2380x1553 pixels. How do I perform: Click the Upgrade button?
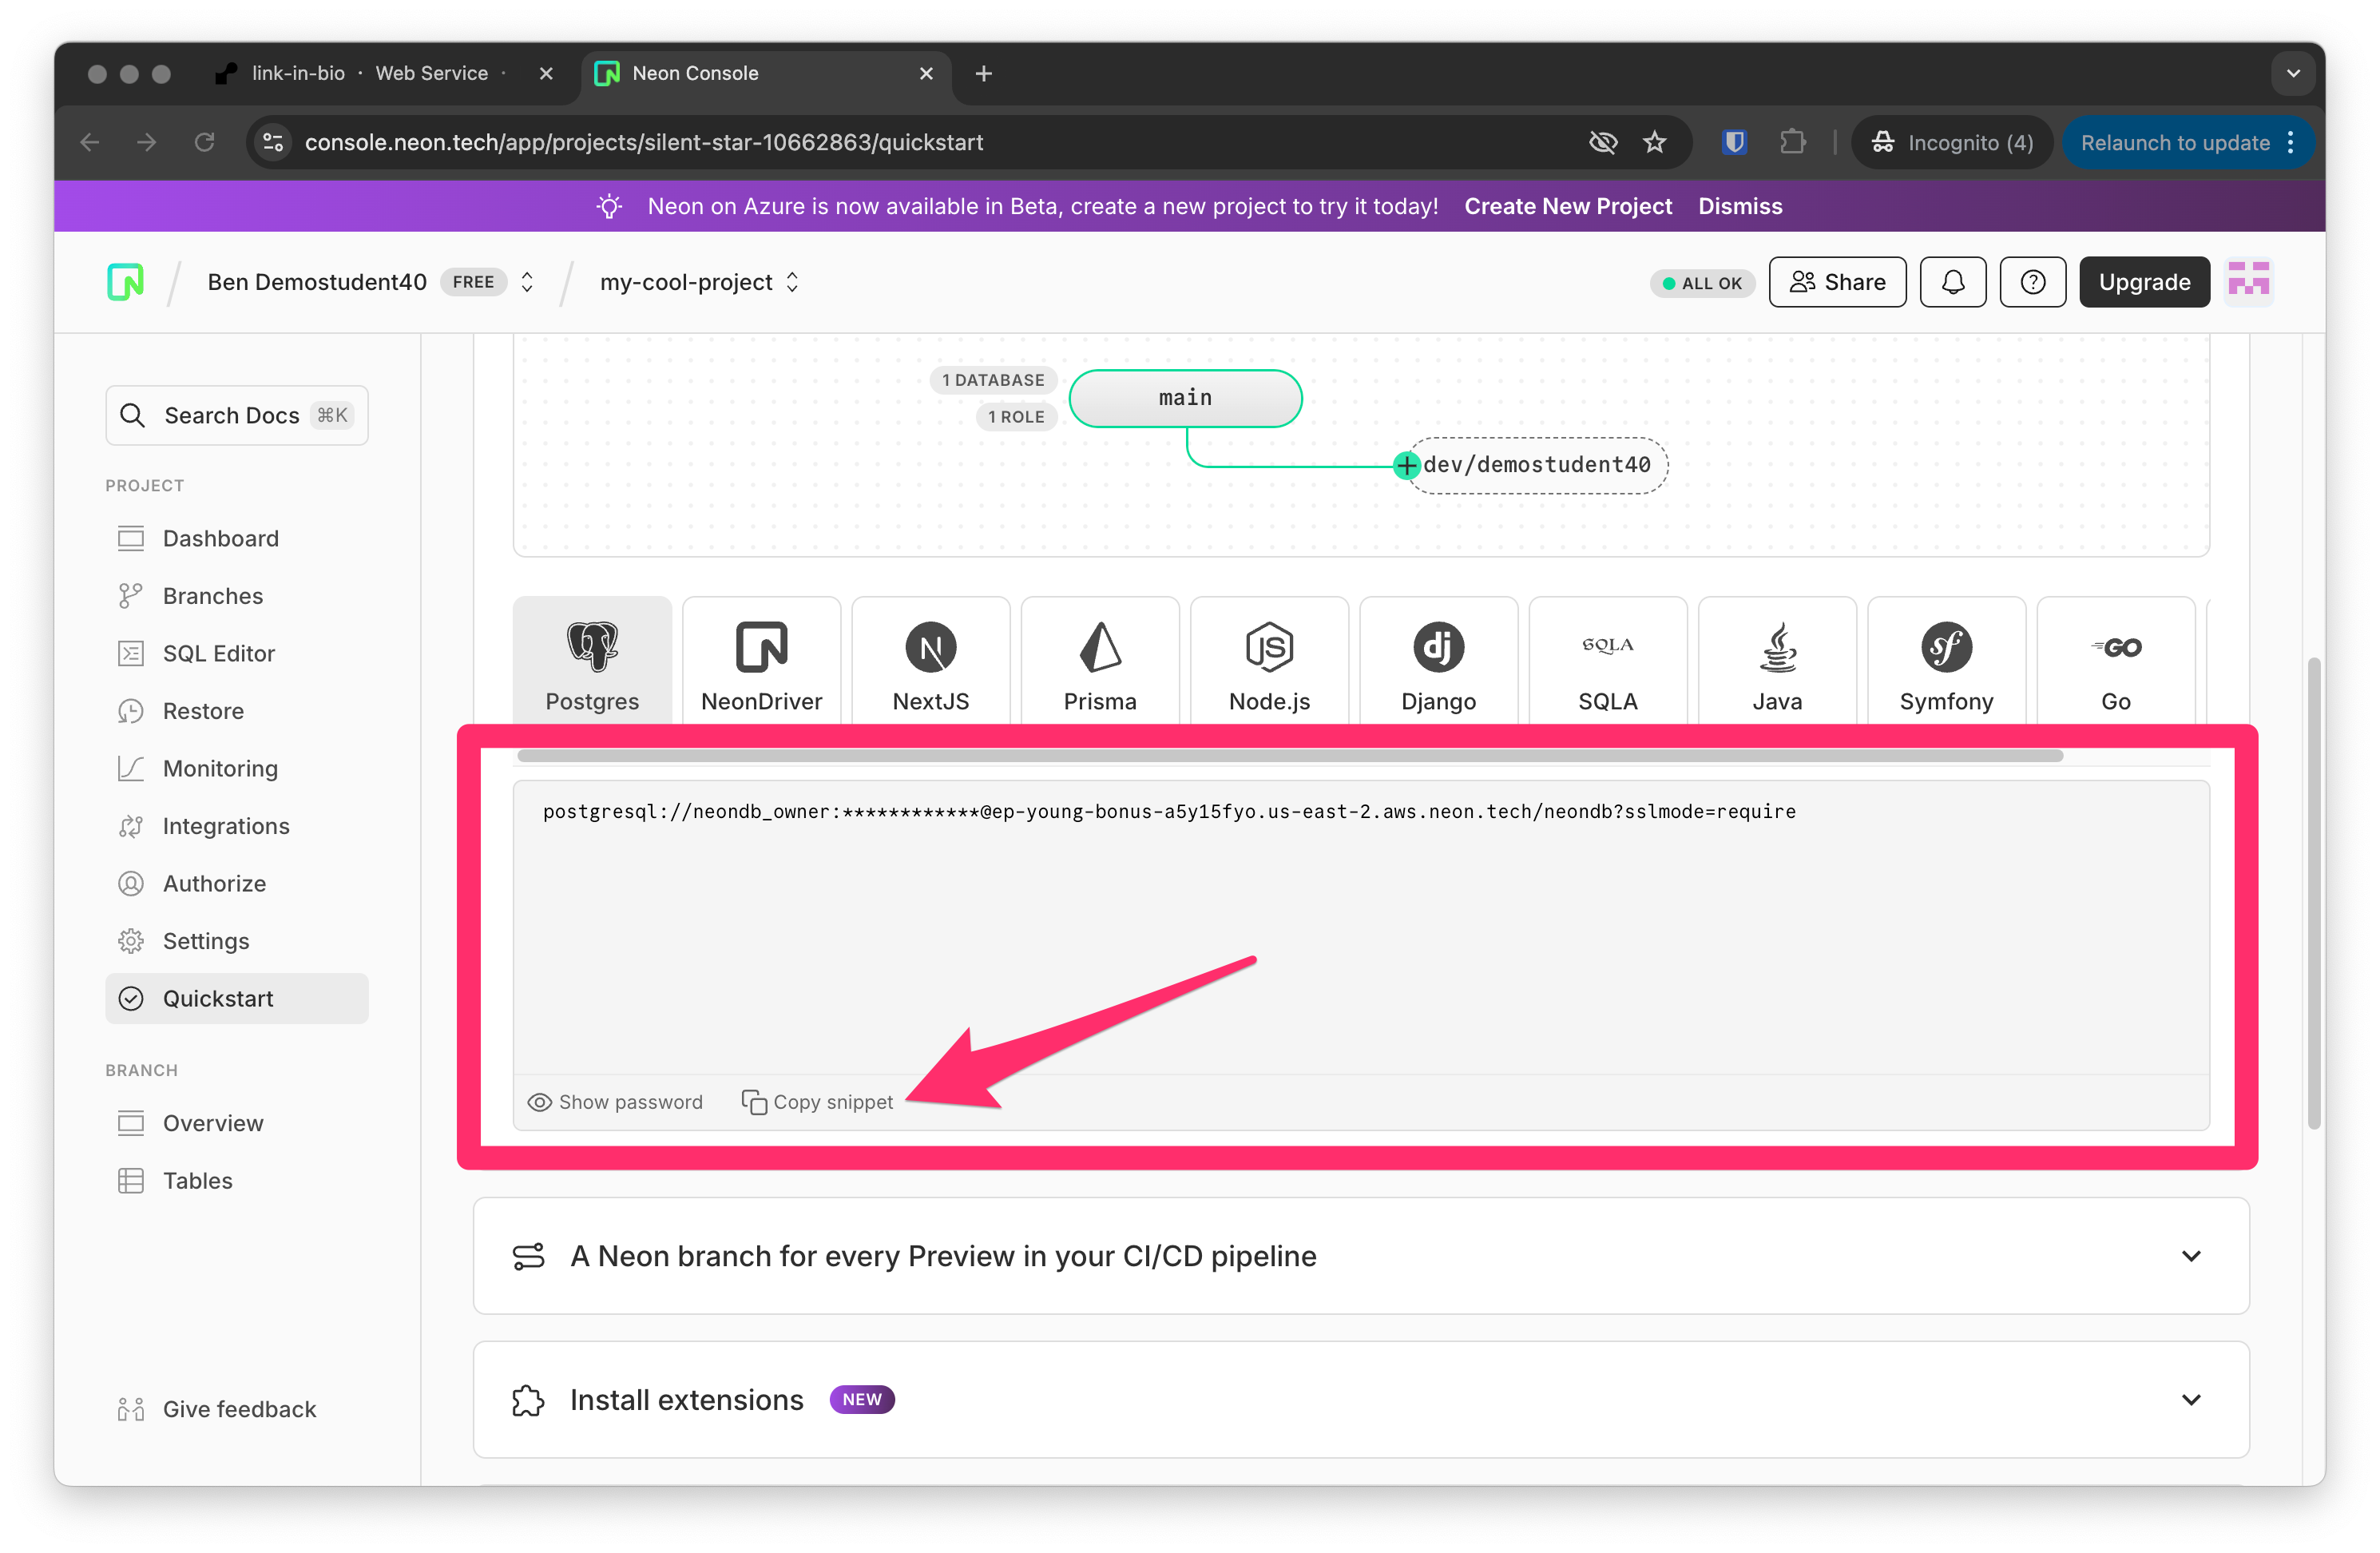click(x=2144, y=282)
